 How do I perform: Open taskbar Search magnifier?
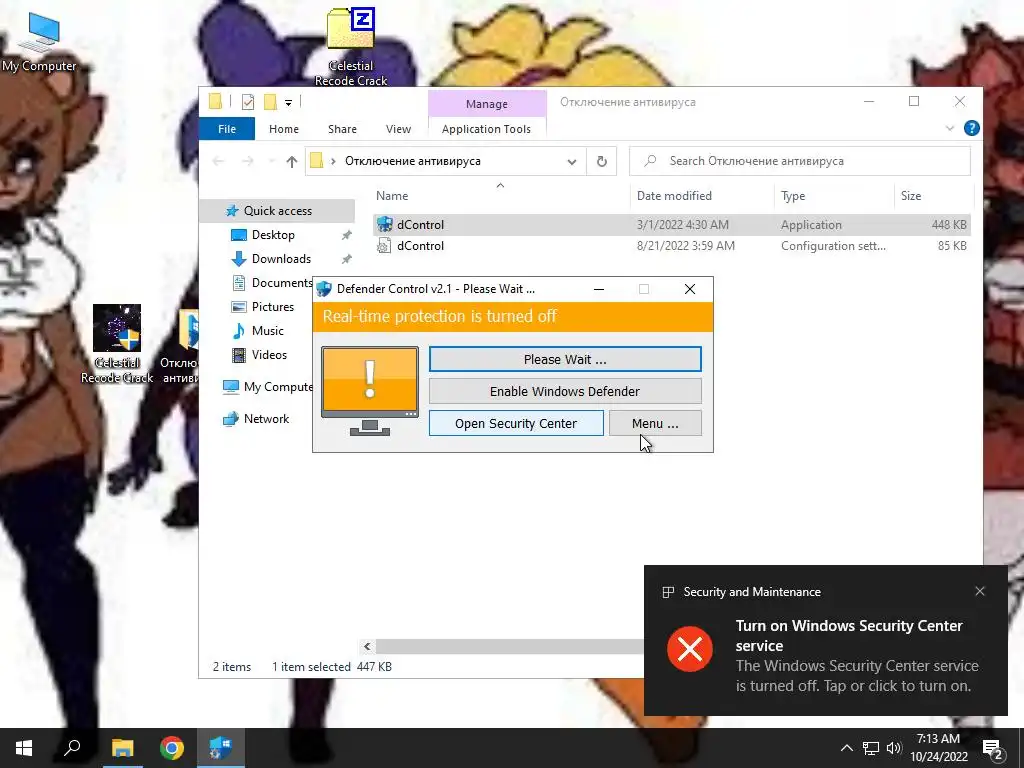(72, 748)
